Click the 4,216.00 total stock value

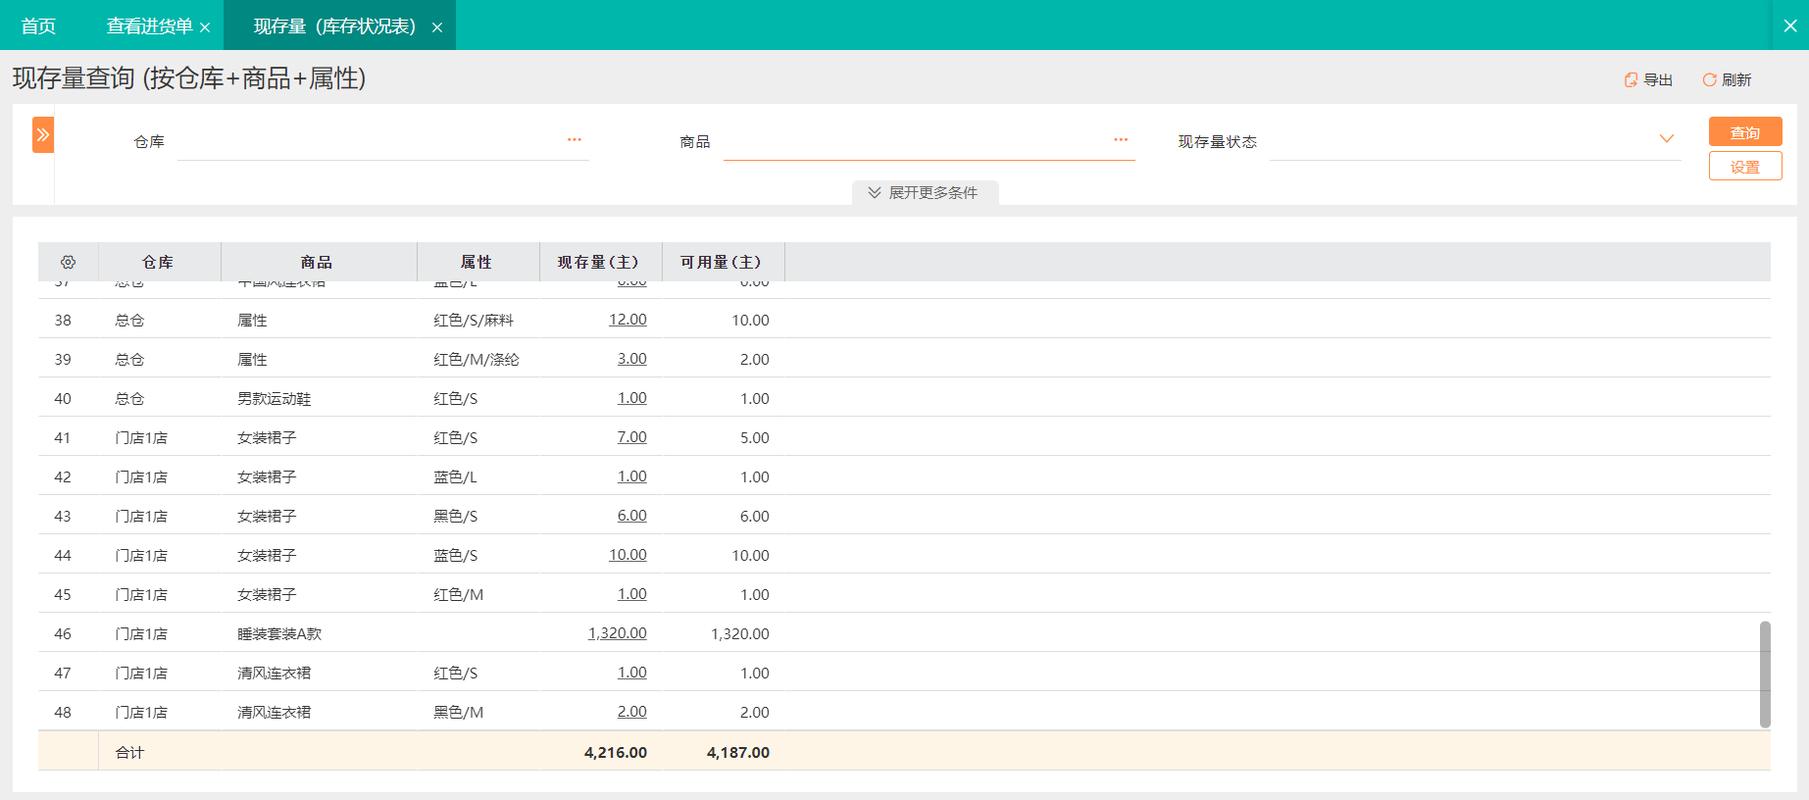[616, 752]
